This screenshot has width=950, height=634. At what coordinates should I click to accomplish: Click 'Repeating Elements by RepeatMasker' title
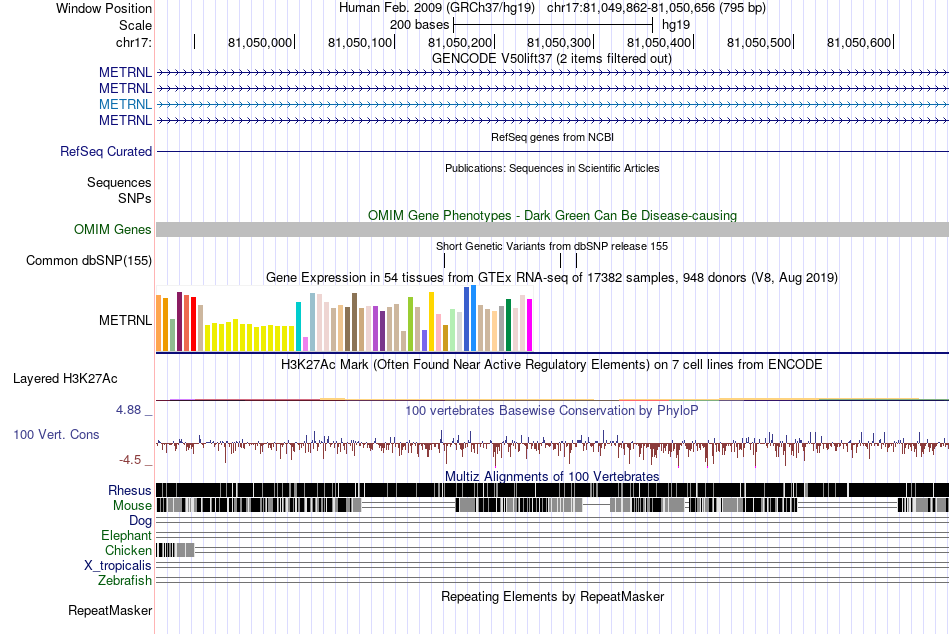pyautogui.click(x=553, y=597)
